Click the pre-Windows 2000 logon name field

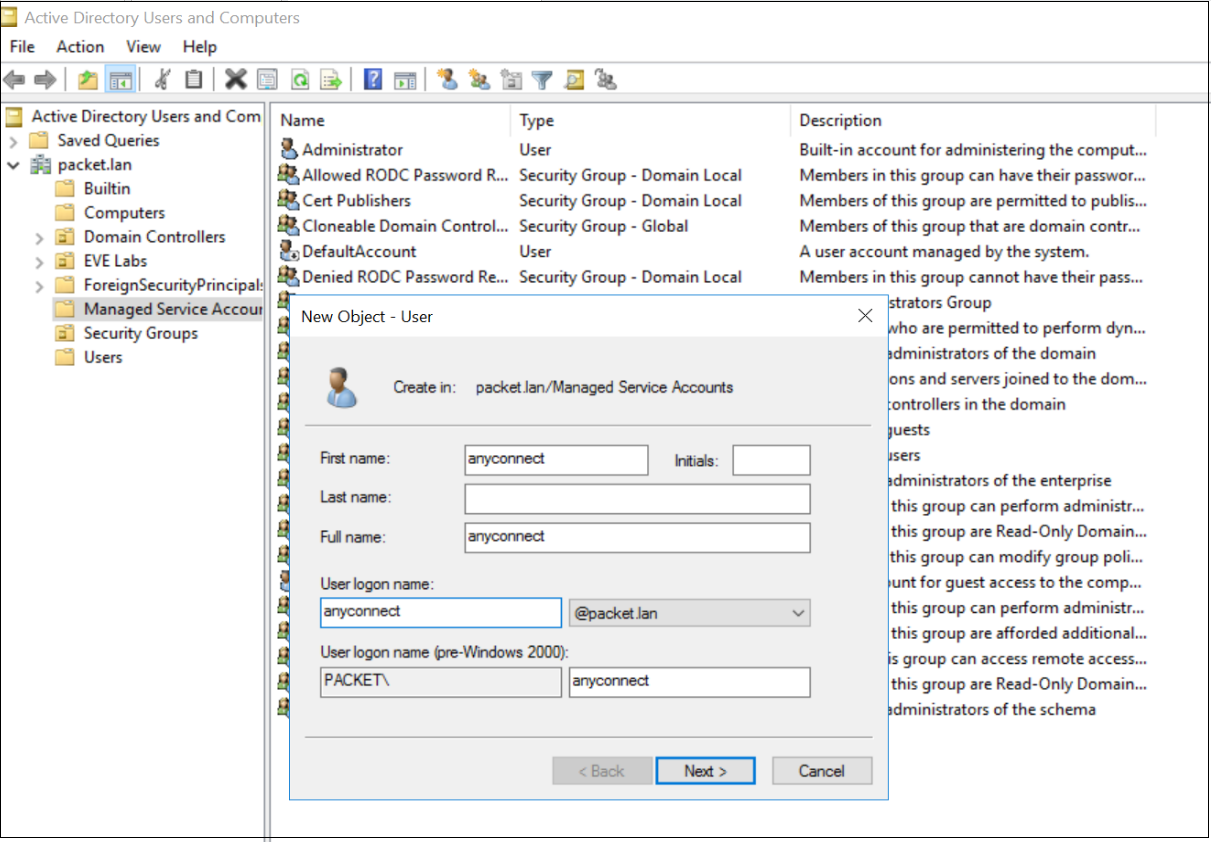[689, 682]
